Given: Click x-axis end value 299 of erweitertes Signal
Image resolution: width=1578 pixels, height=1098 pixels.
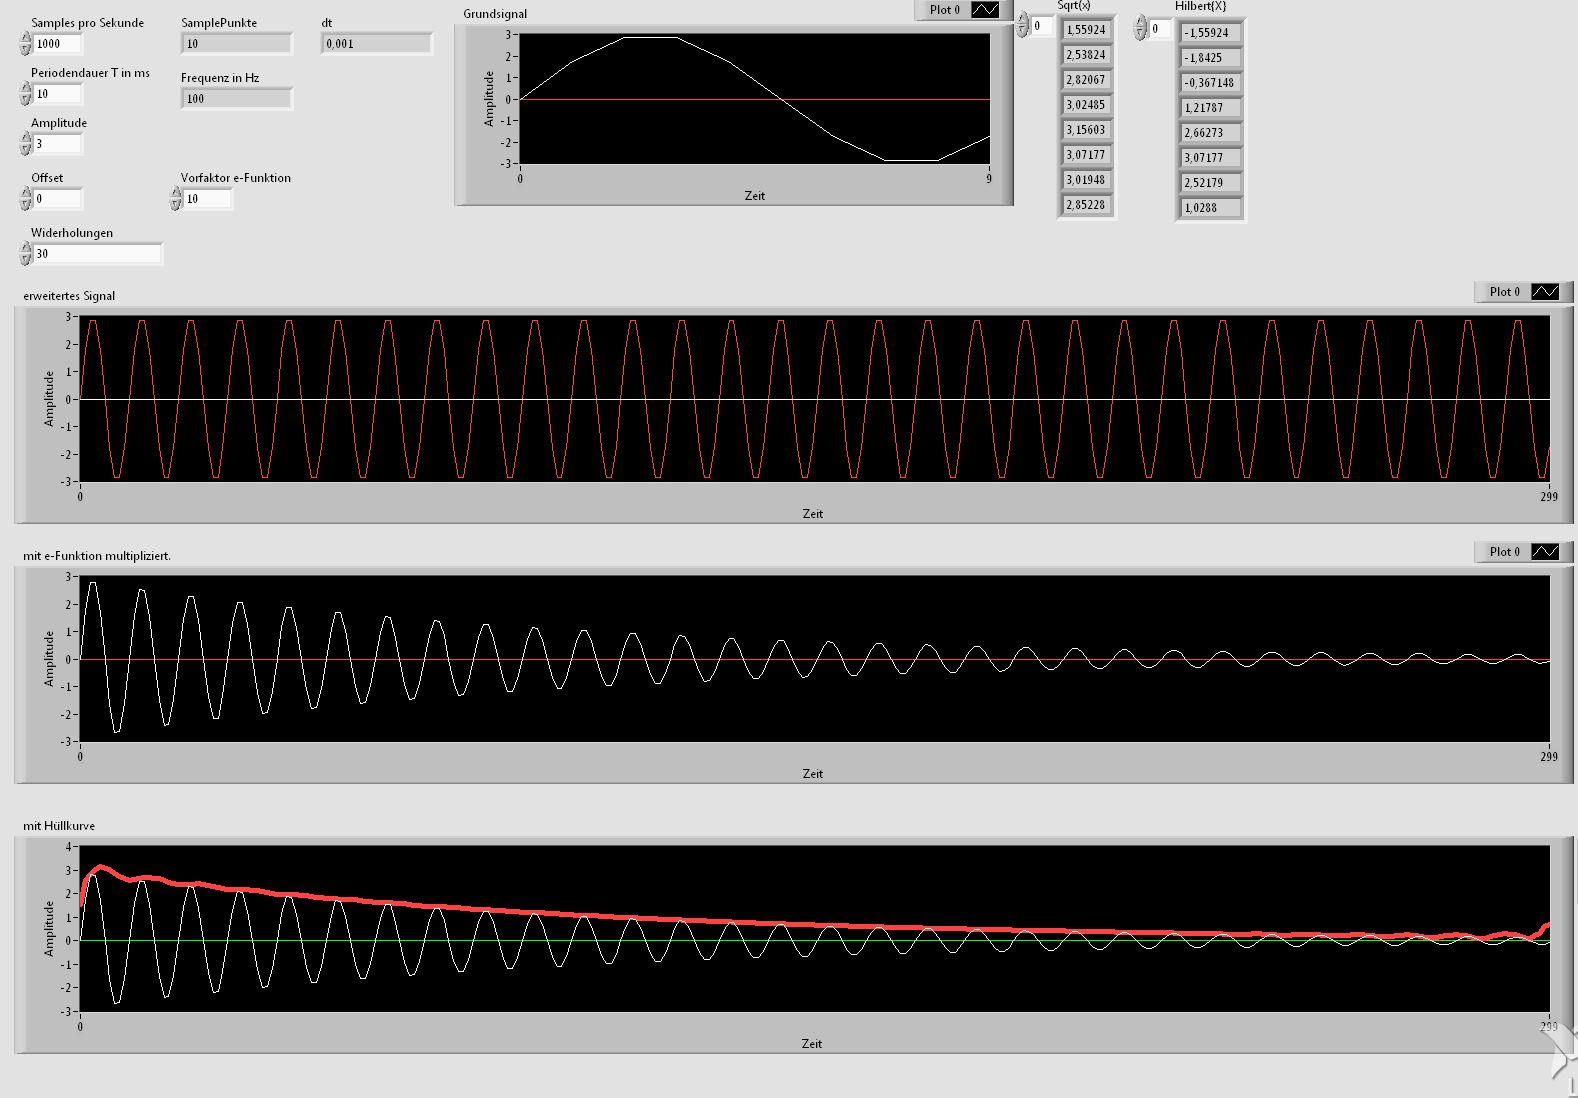Looking at the screenshot, I should pos(1549,497).
